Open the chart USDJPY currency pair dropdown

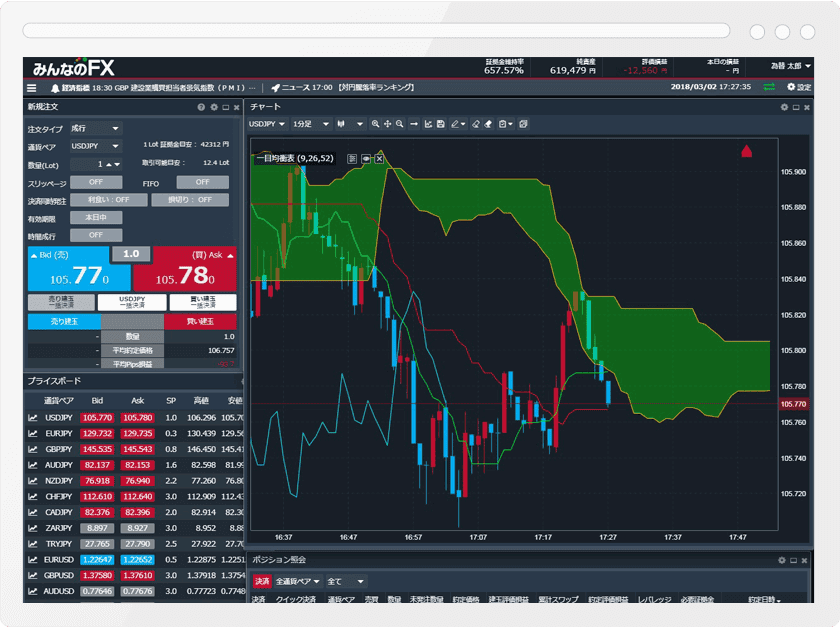pyautogui.click(x=268, y=124)
